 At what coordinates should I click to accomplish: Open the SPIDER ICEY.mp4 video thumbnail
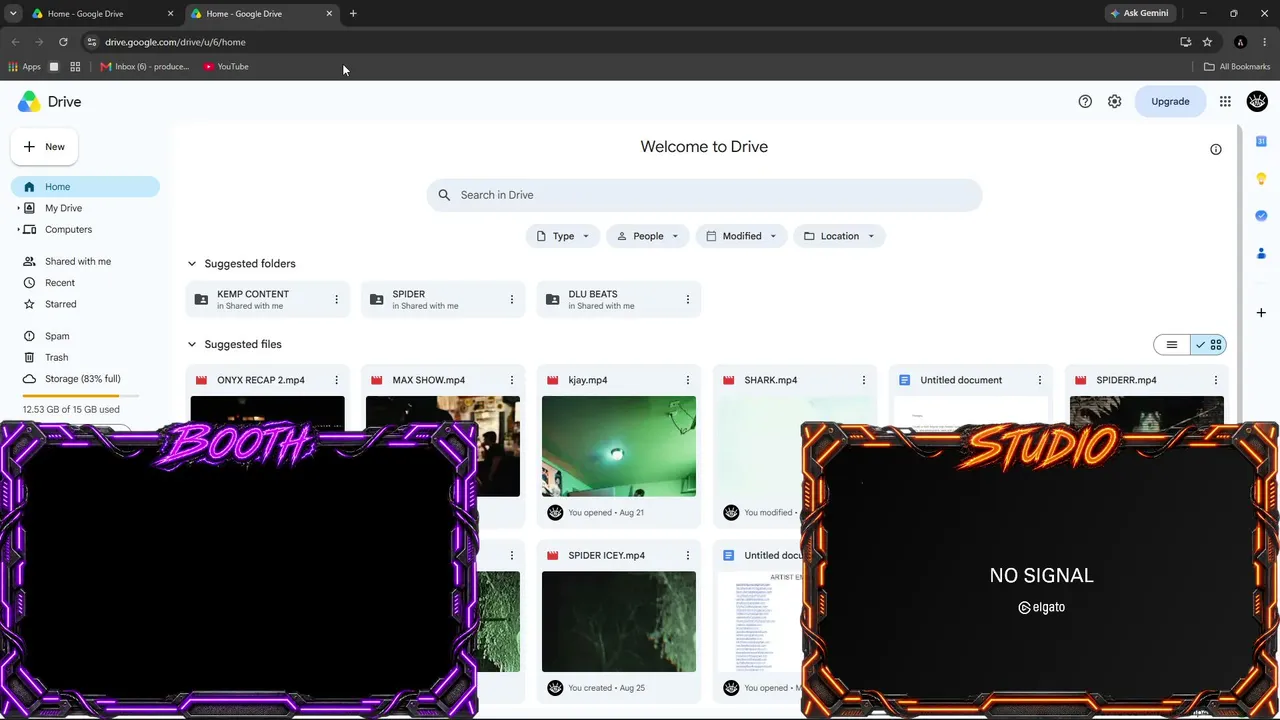[619, 621]
